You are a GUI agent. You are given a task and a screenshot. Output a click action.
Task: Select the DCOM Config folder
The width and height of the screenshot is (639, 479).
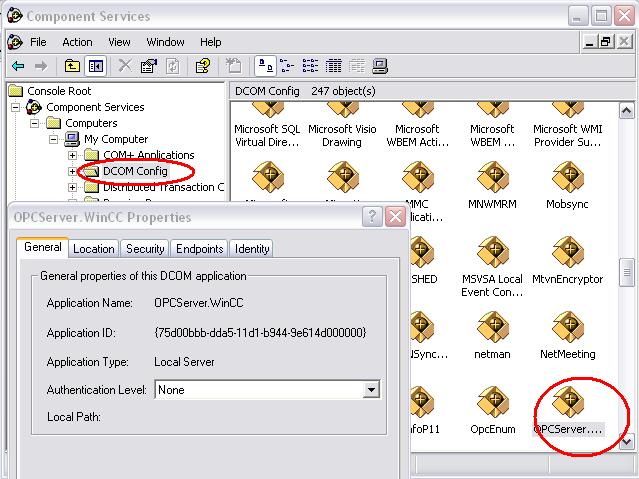(135, 171)
